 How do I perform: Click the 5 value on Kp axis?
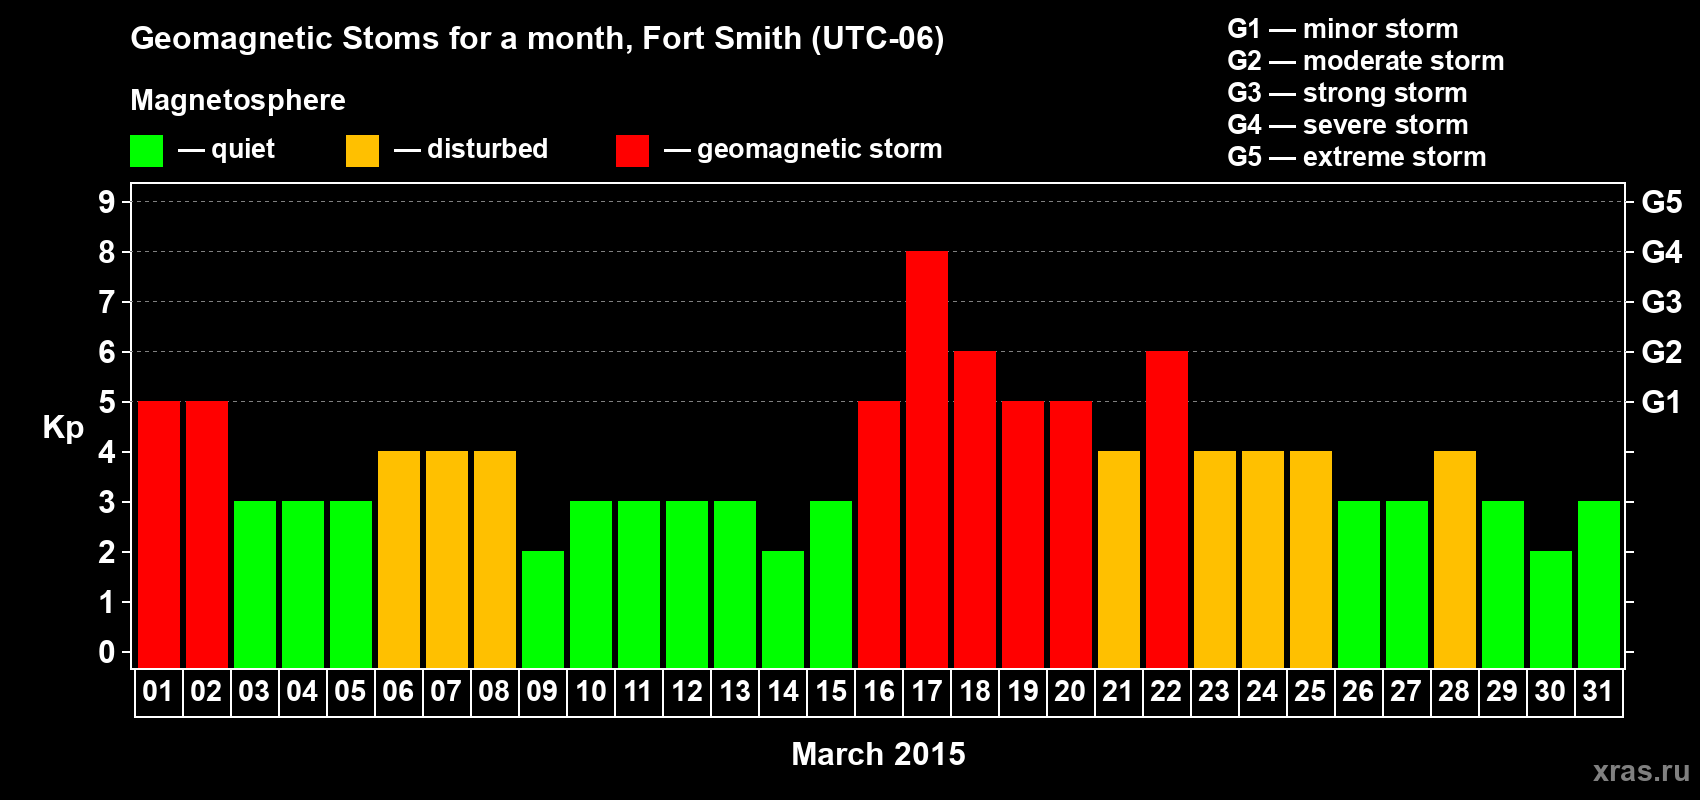coord(107,402)
